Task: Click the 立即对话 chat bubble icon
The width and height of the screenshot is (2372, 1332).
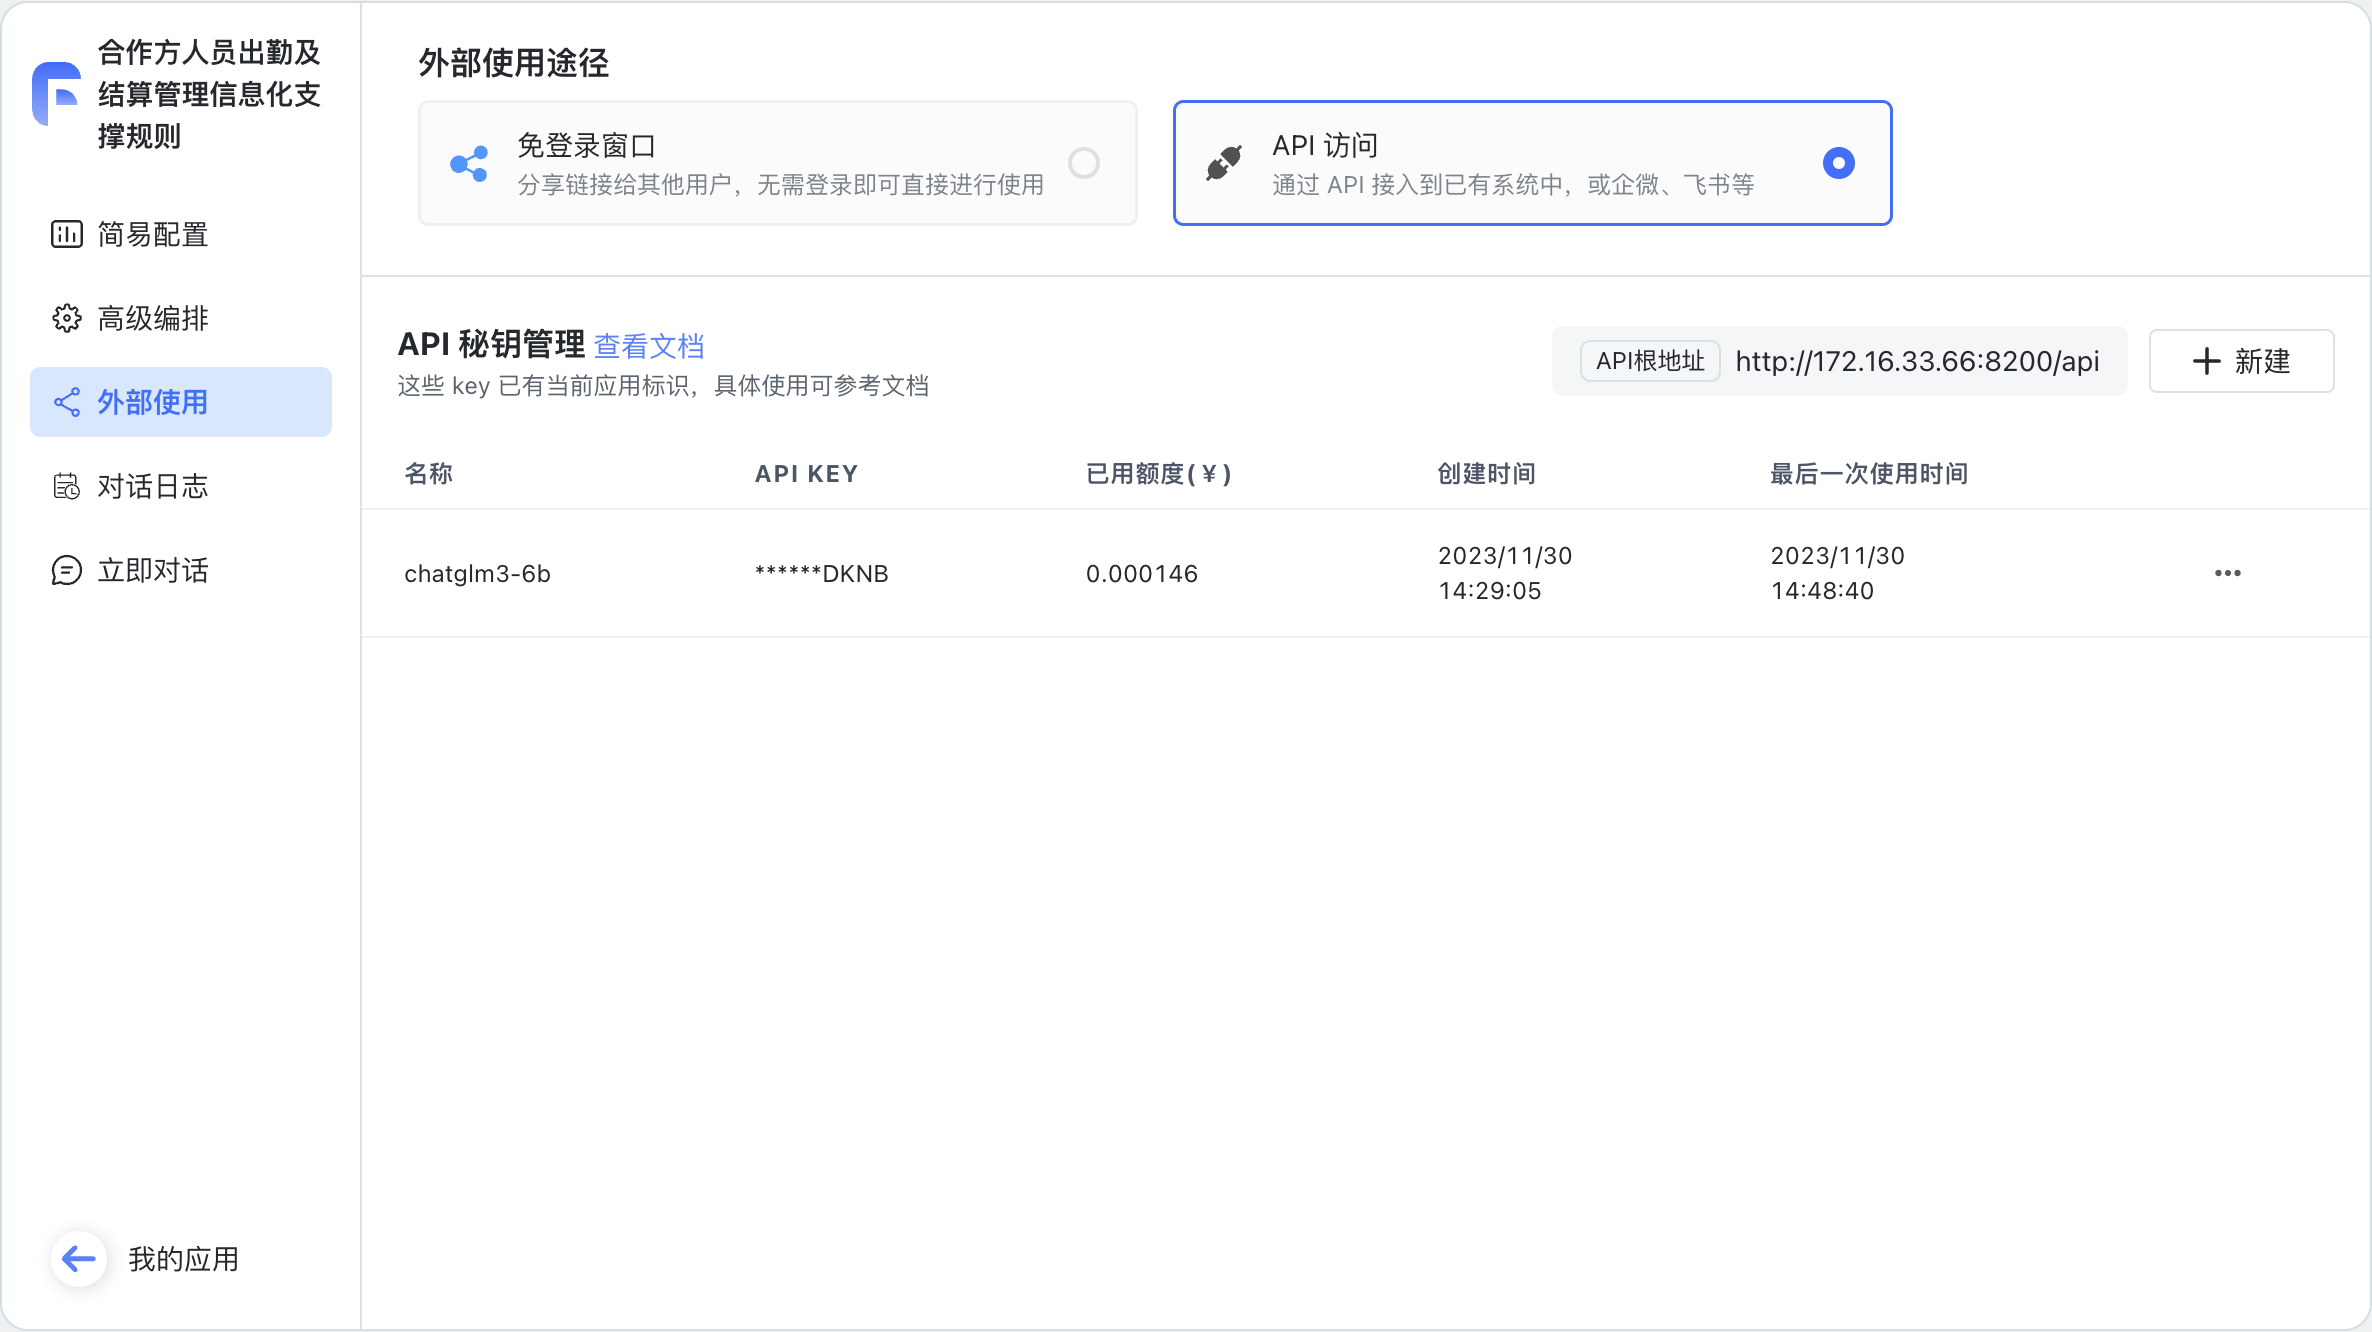Action: coord(67,570)
